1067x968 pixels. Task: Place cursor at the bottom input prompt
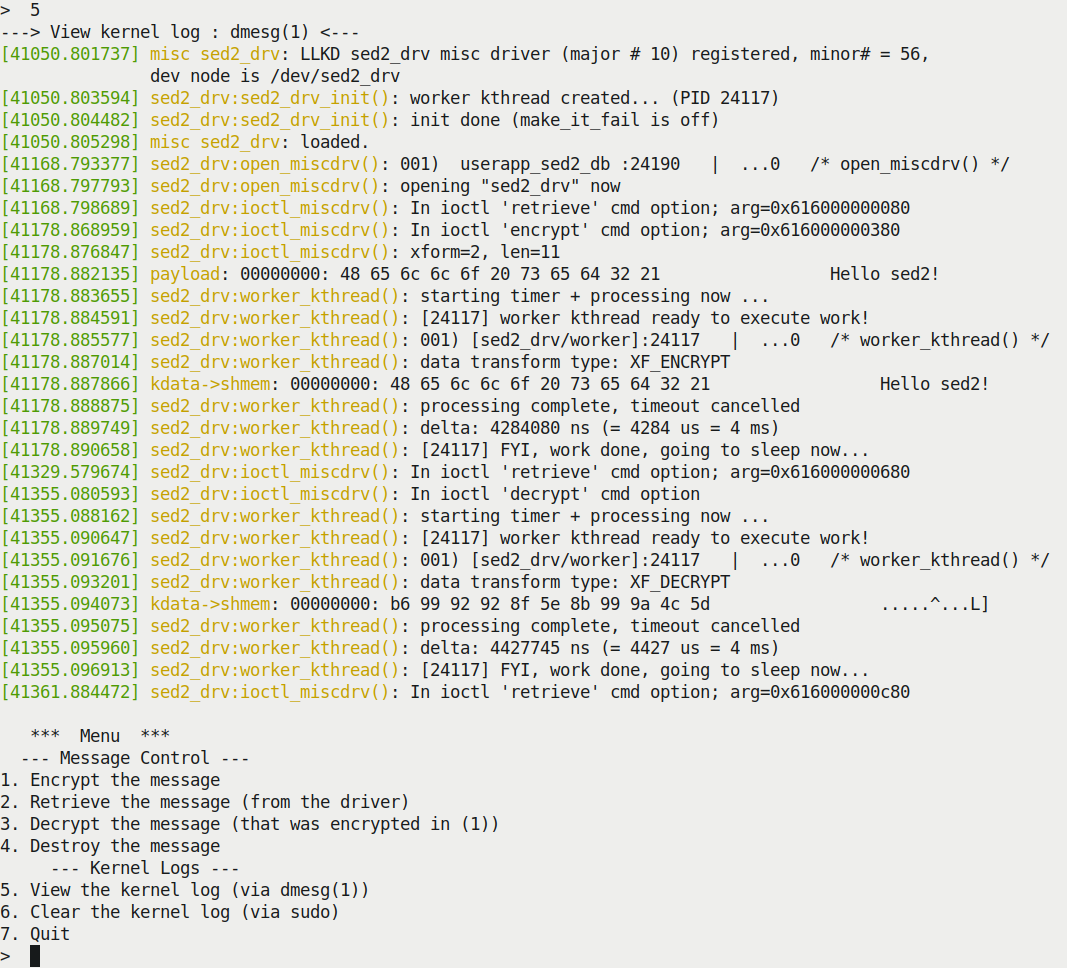pyautogui.click(x=35, y=956)
